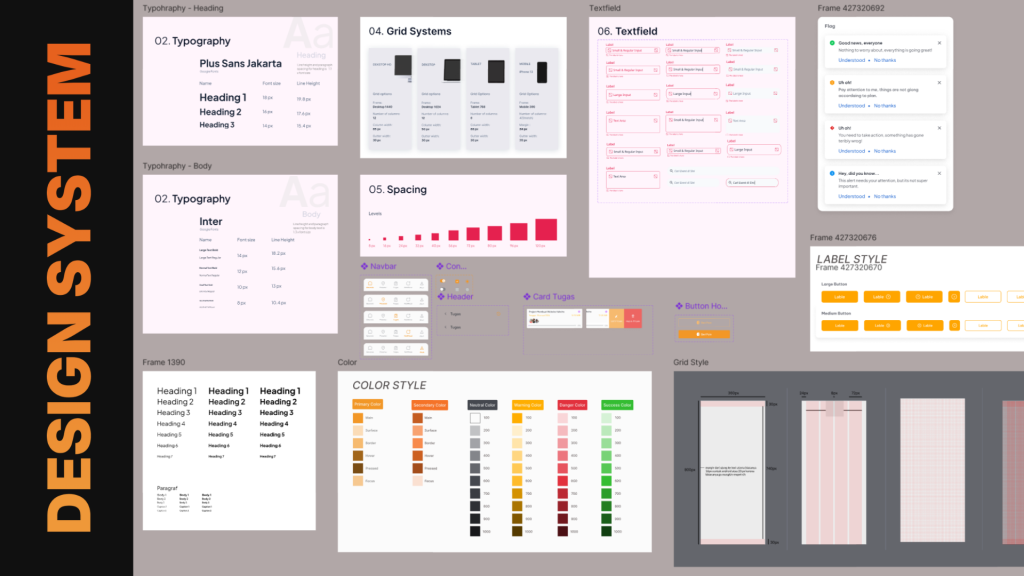Click the blue info flag icon
The width and height of the screenshot is (1024, 576).
pos(832,173)
